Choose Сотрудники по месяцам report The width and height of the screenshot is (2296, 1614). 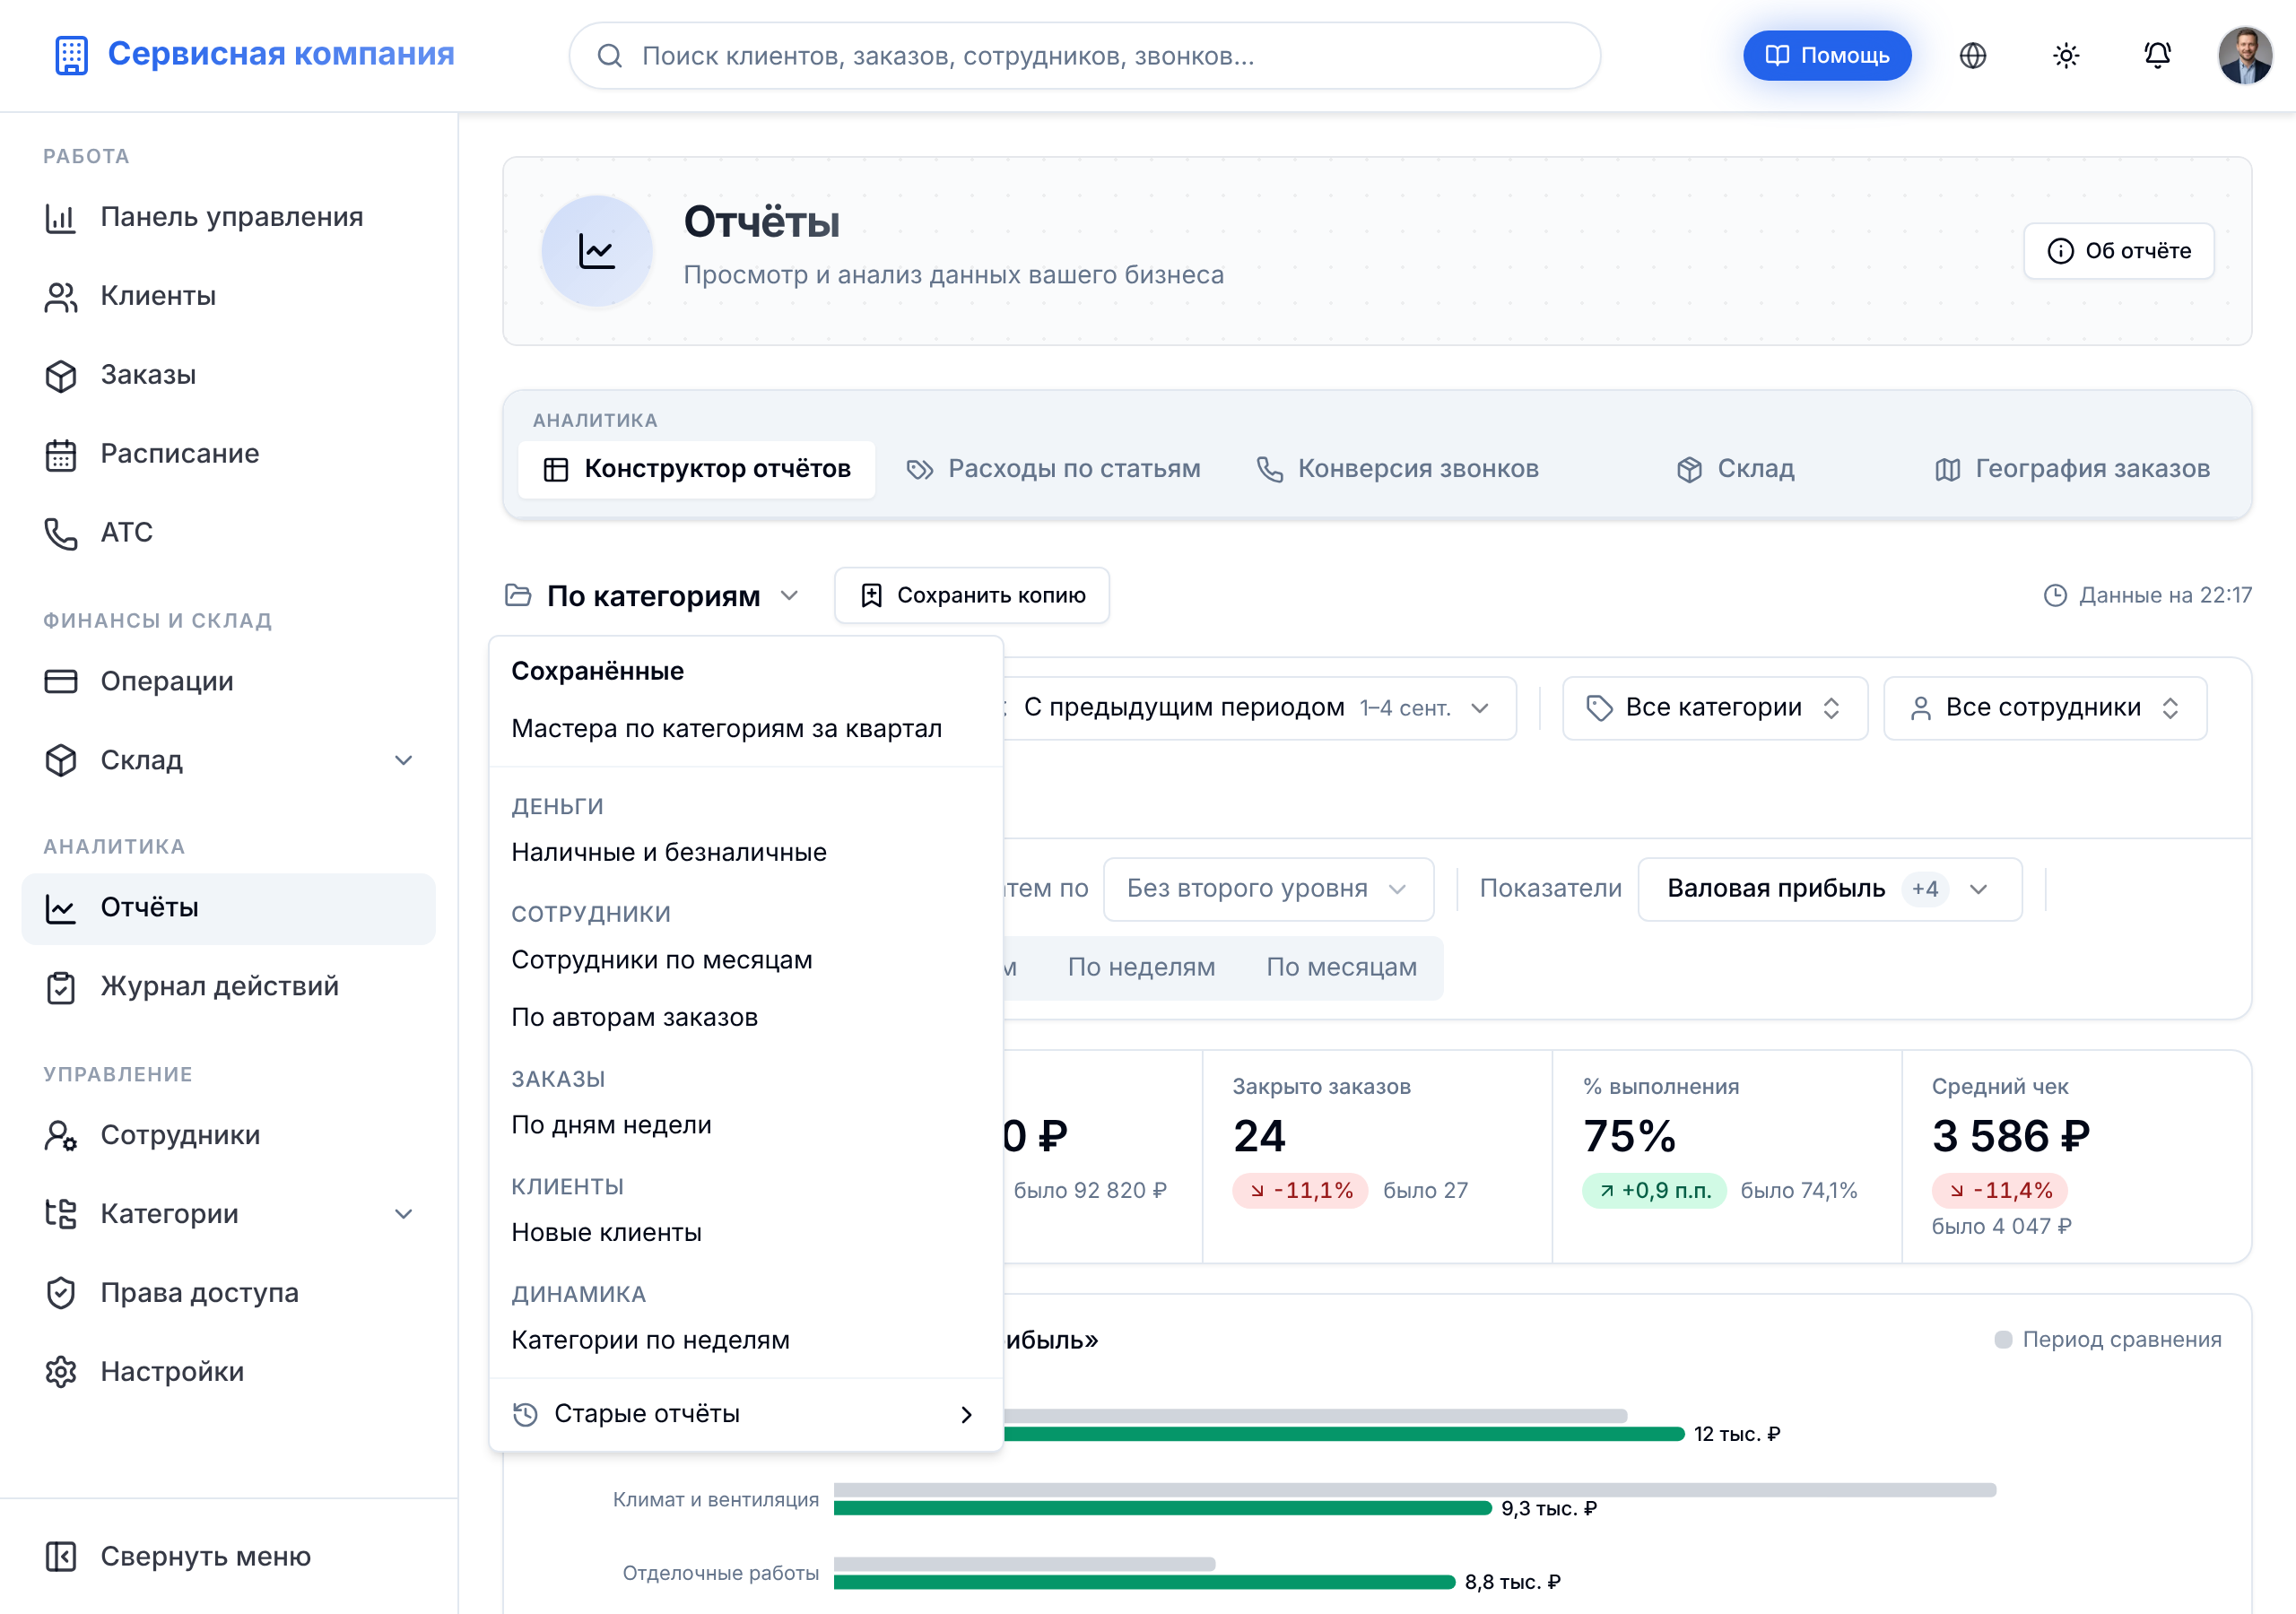pos(661,960)
